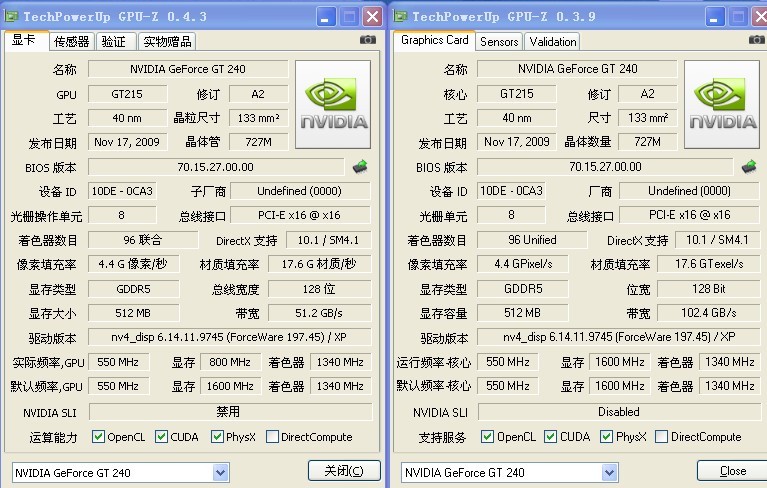Open the 实物赠品 tab

pyautogui.click(x=167, y=42)
